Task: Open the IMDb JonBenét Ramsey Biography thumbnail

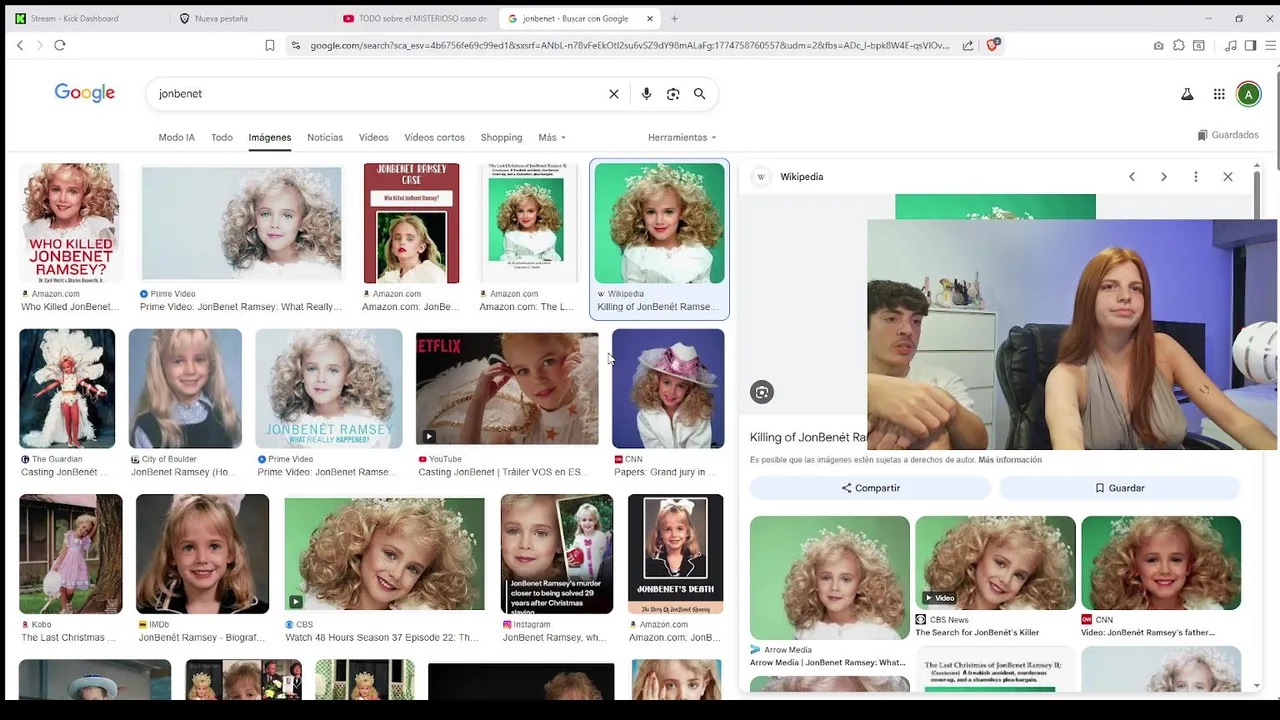Action: click(x=202, y=553)
